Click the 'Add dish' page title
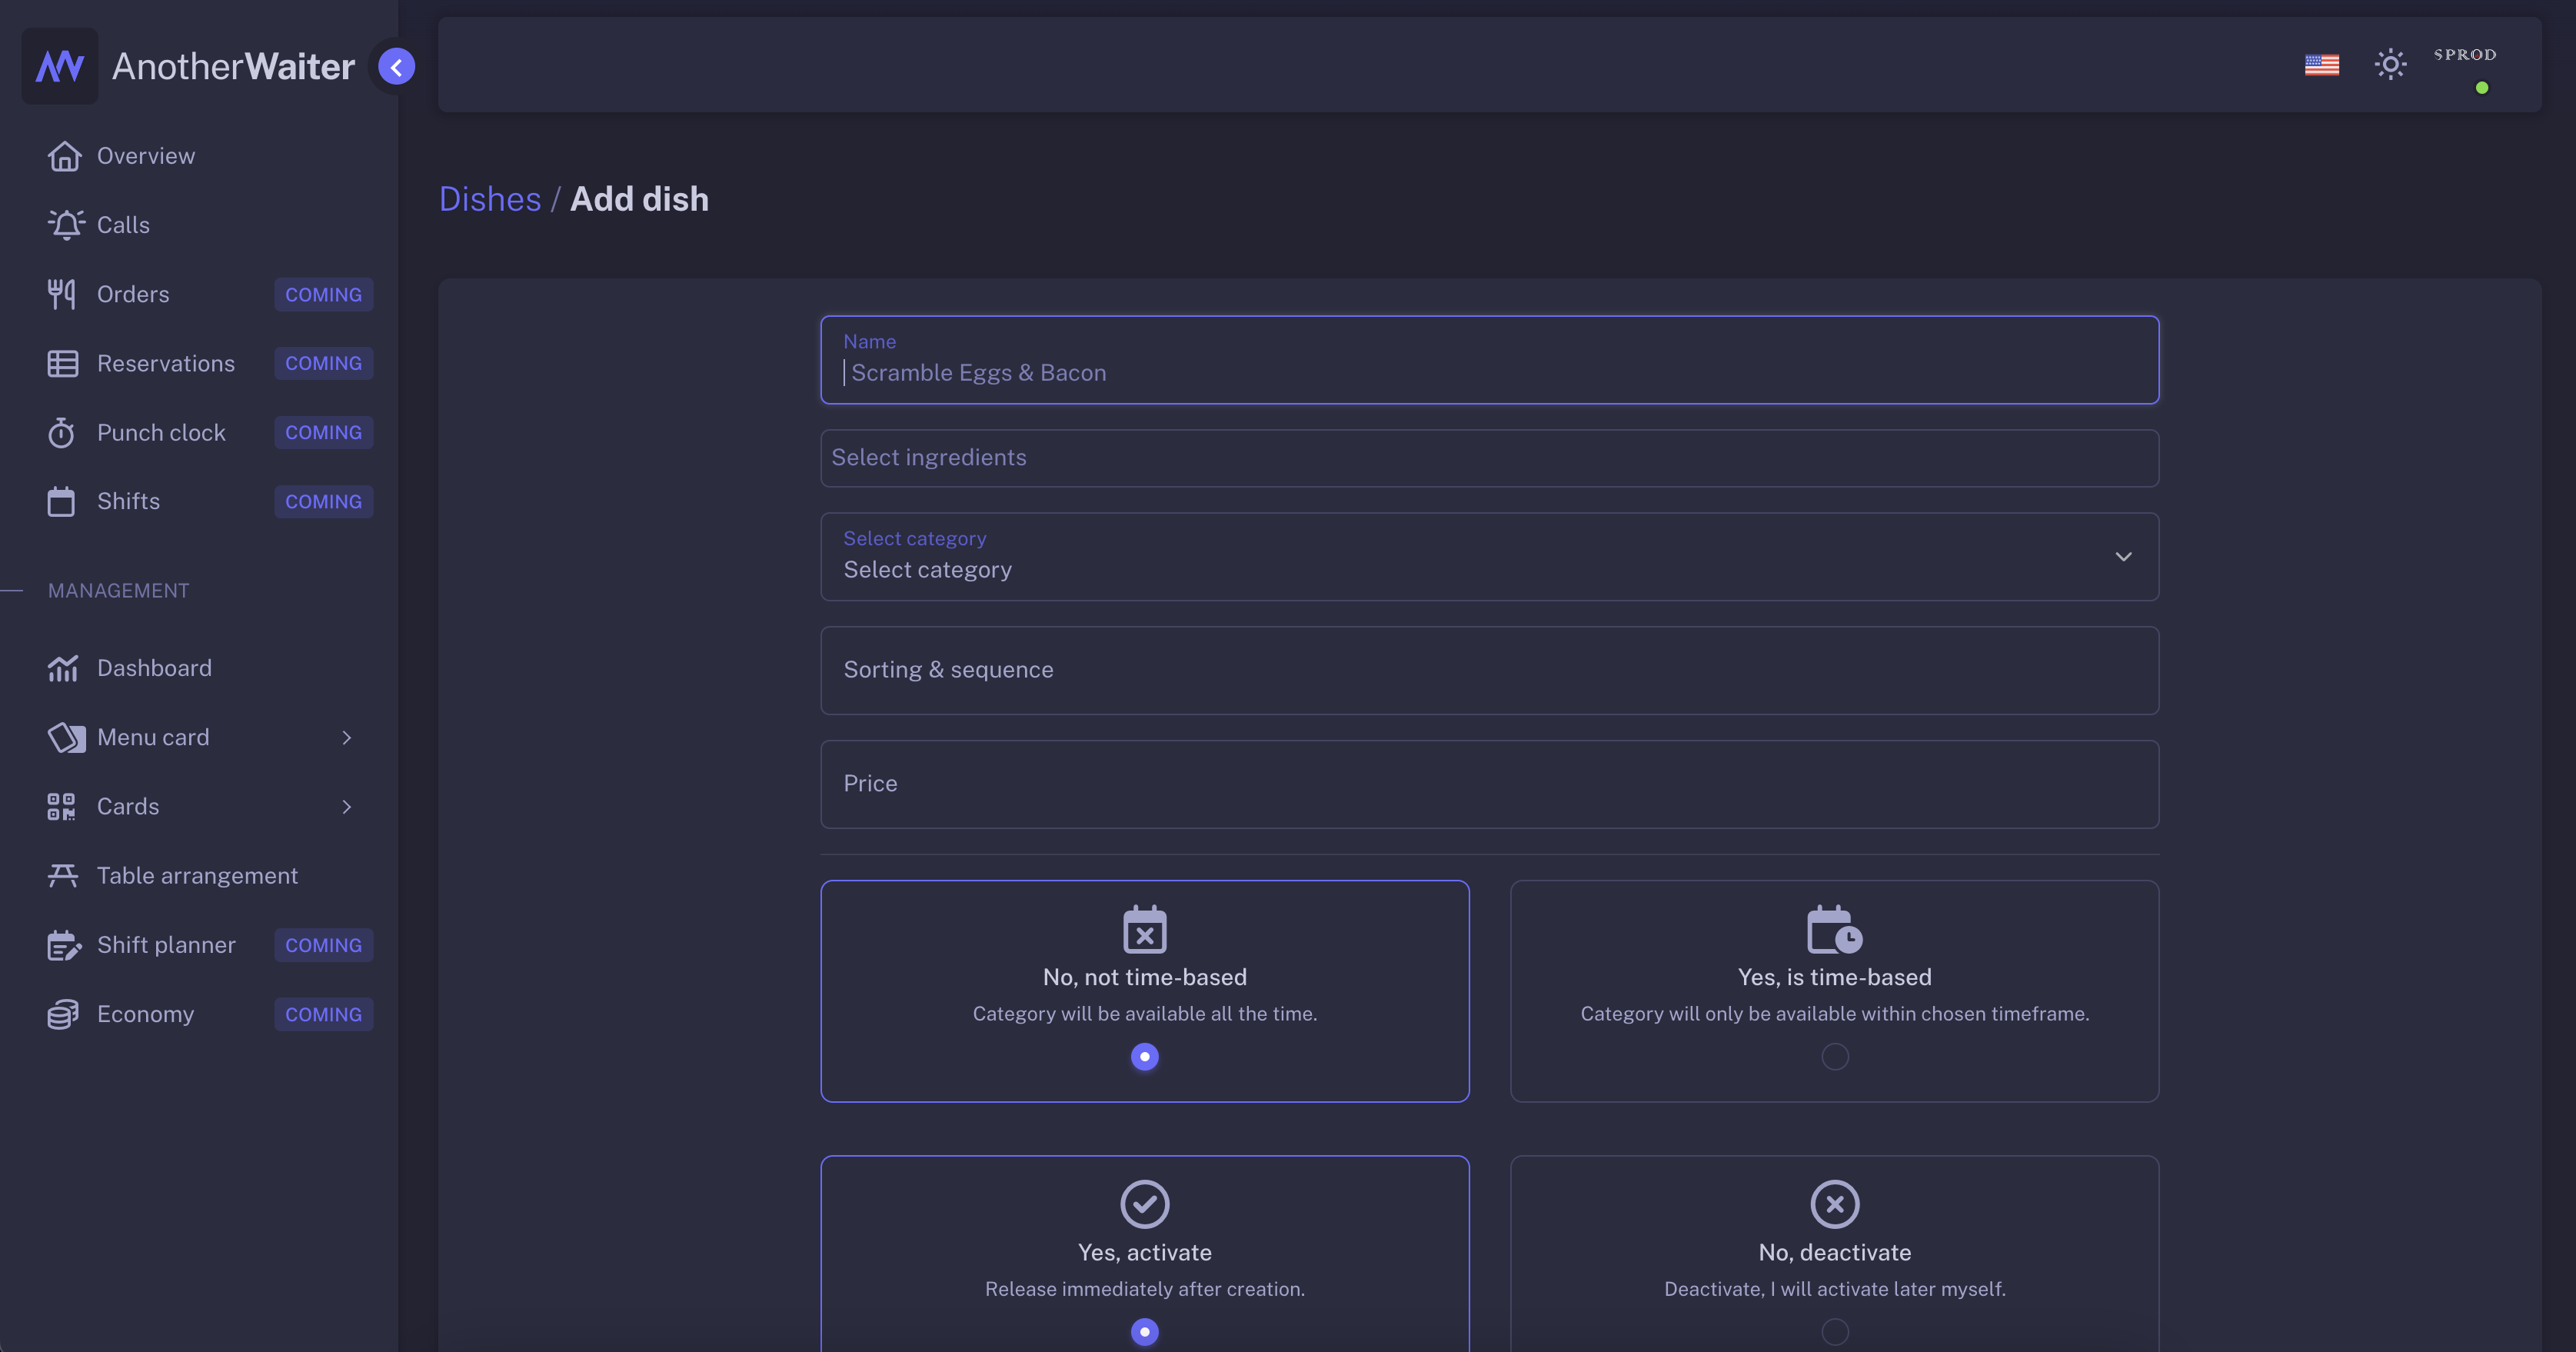2576x1352 pixels. pyautogui.click(x=639, y=199)
